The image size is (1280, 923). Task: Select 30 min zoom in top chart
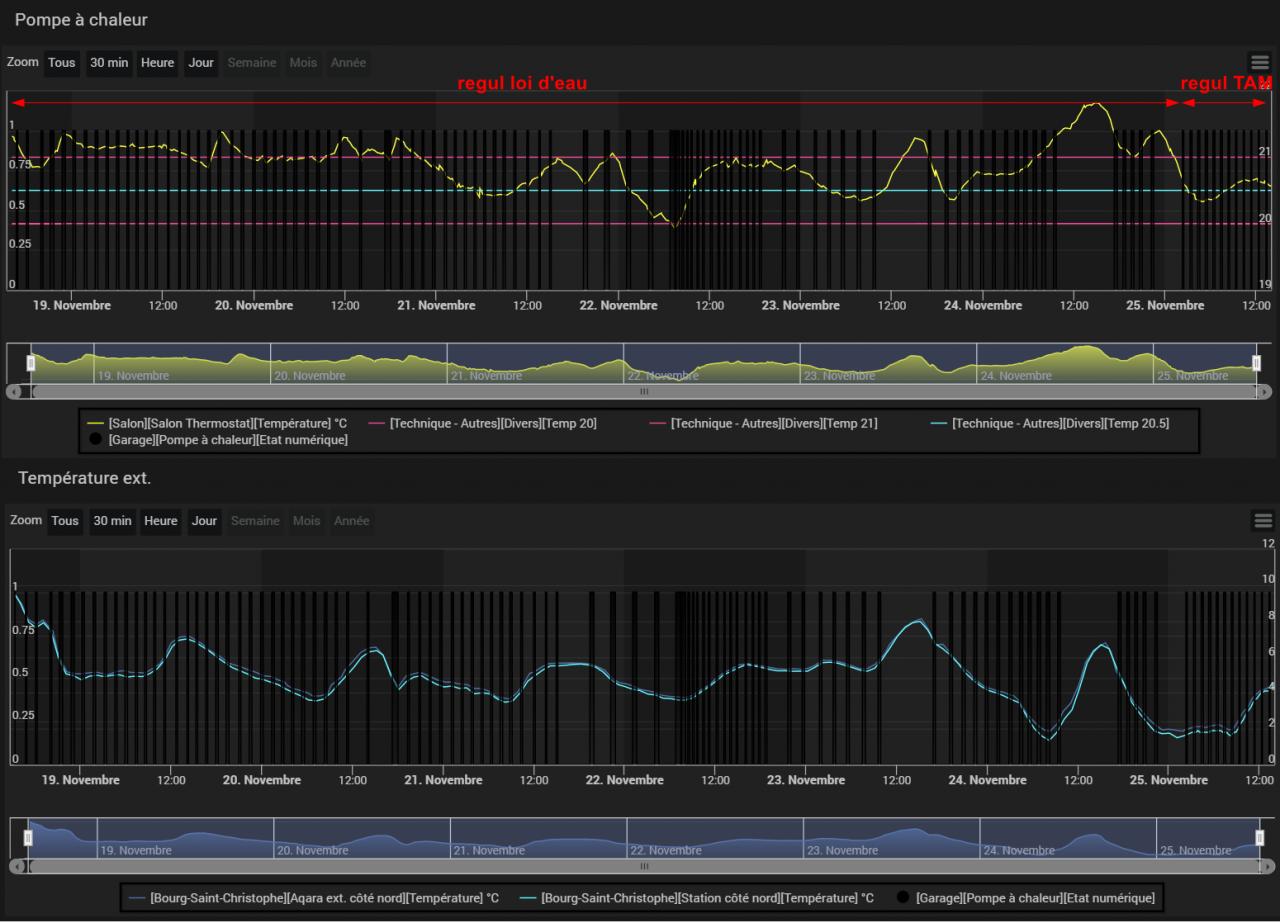(x=109, y=62)
